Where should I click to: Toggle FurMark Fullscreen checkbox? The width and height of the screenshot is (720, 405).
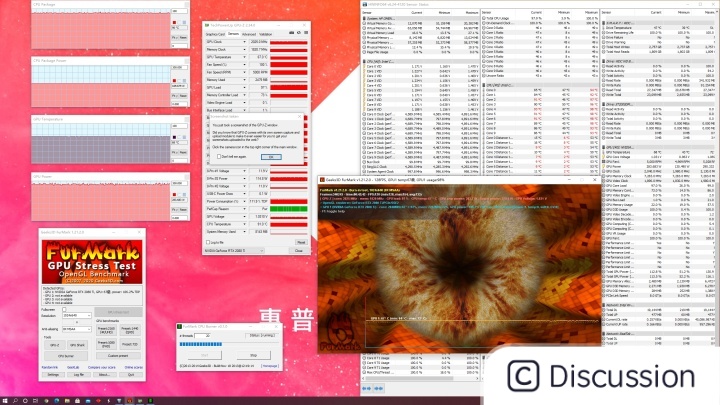click(x=64, y=309)
